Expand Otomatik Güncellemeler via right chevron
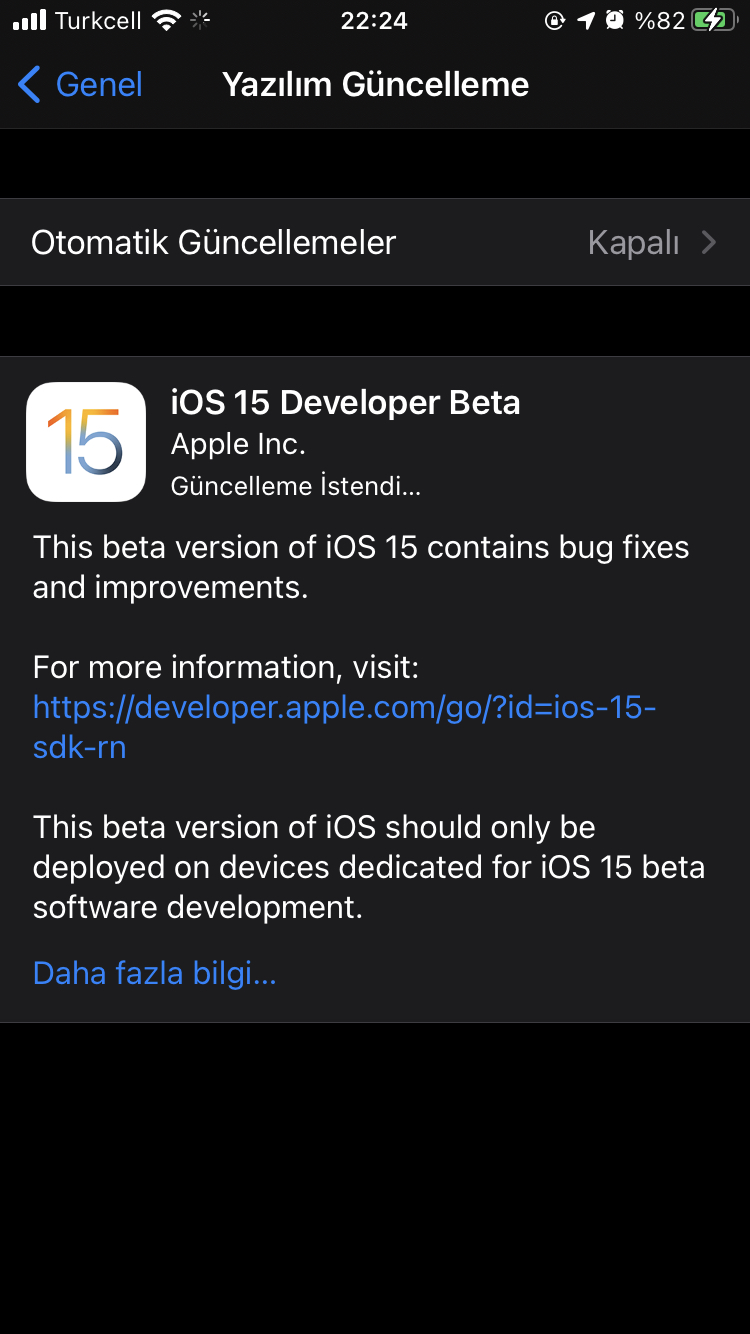The image size is (750, 1334). [x=709, y=242]
